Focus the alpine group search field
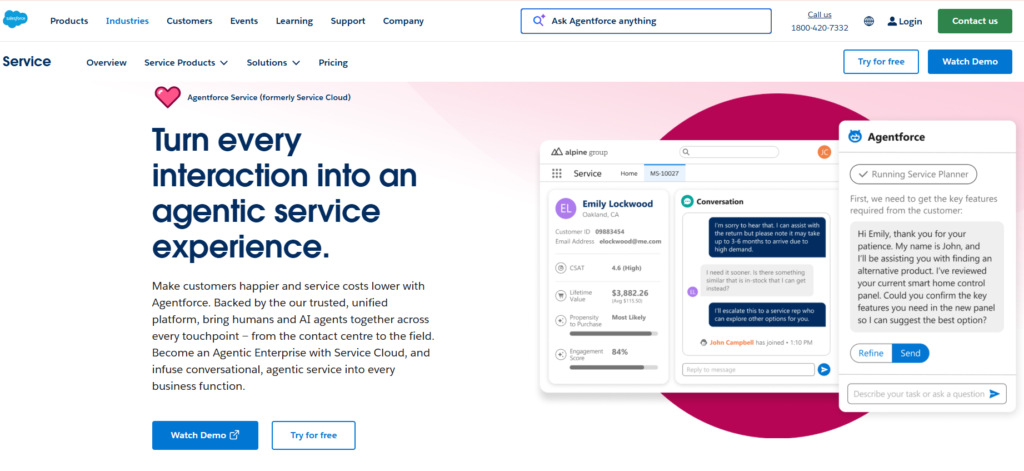 729,152
